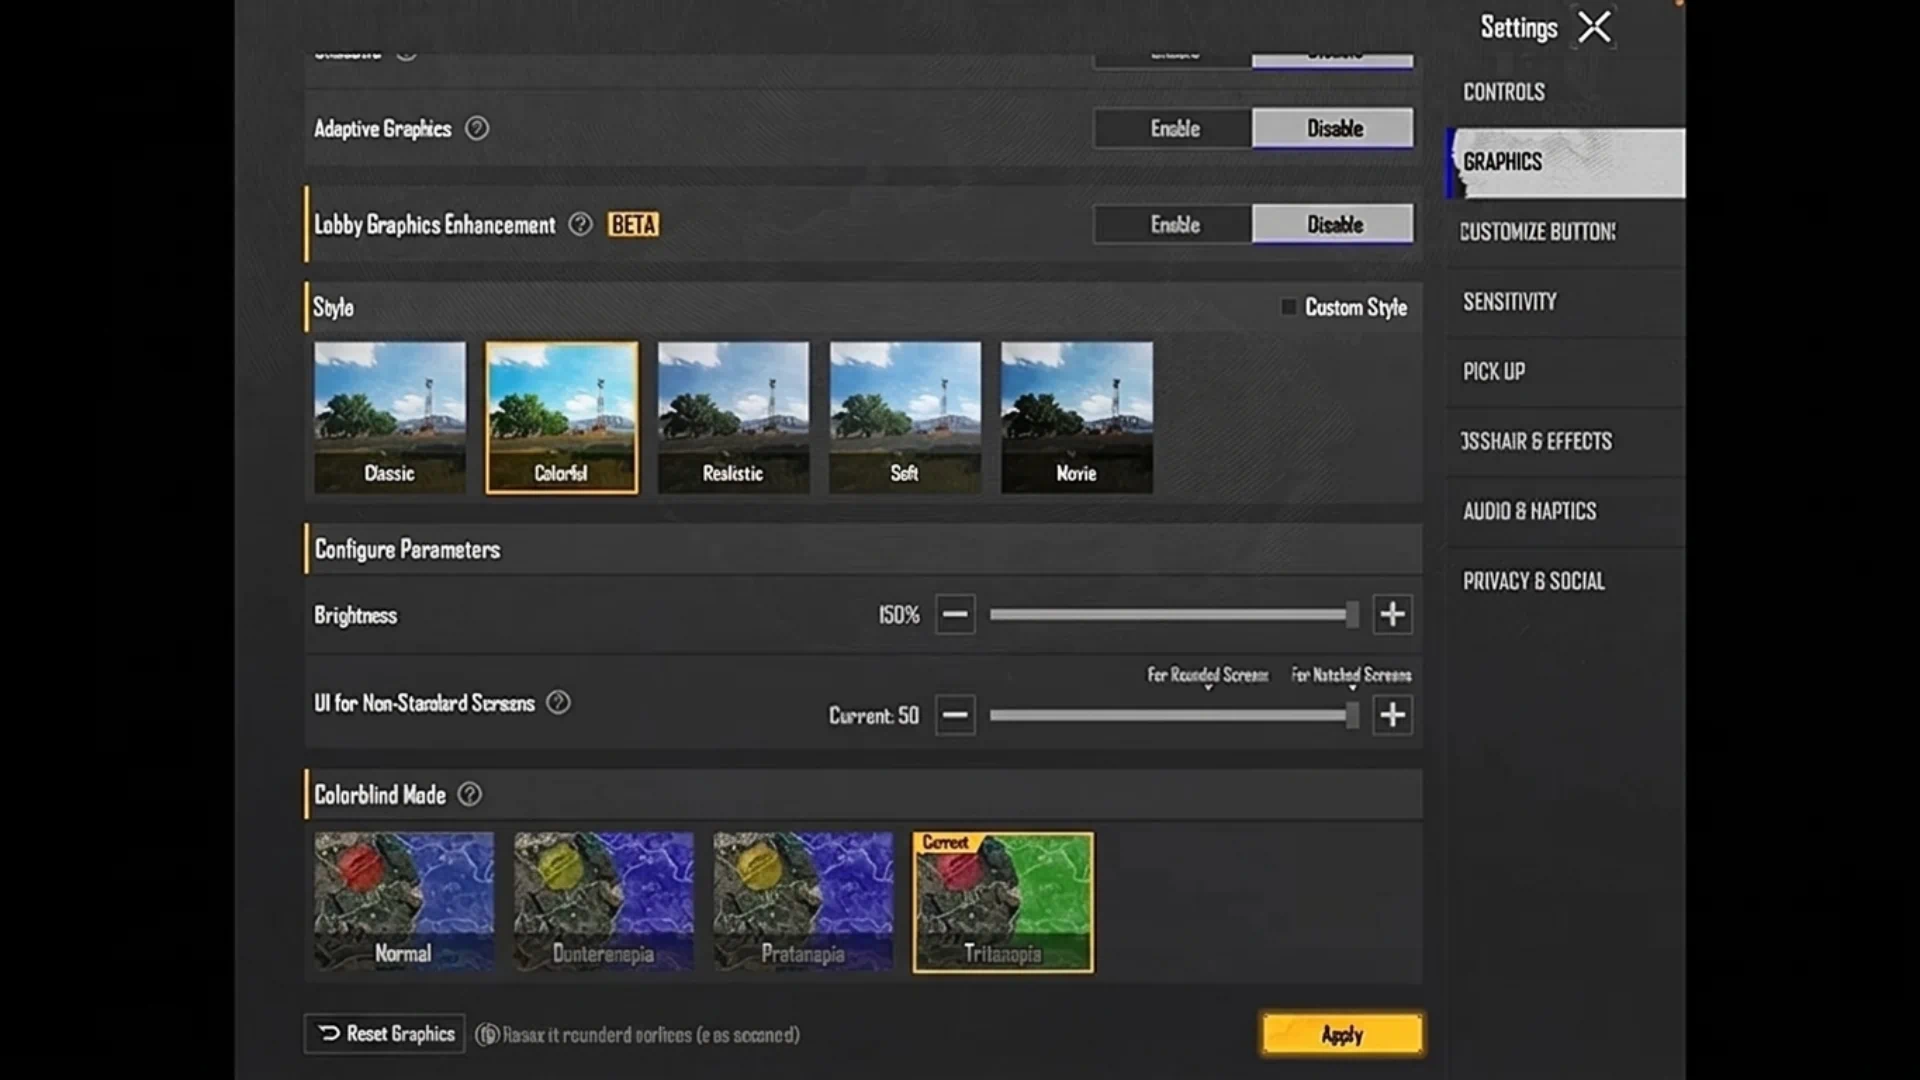This screenshot has width=1920, height=1080.
Task: Choose Tritanopia colorblind mode
Action: pos(1003,902)
